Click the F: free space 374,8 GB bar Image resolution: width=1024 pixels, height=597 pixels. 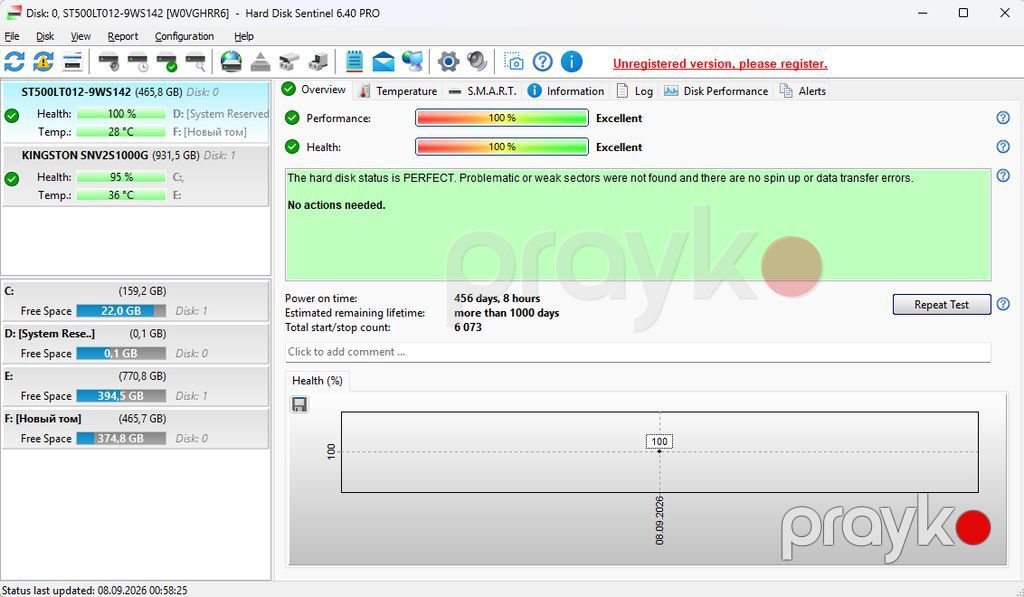[121, 438]
